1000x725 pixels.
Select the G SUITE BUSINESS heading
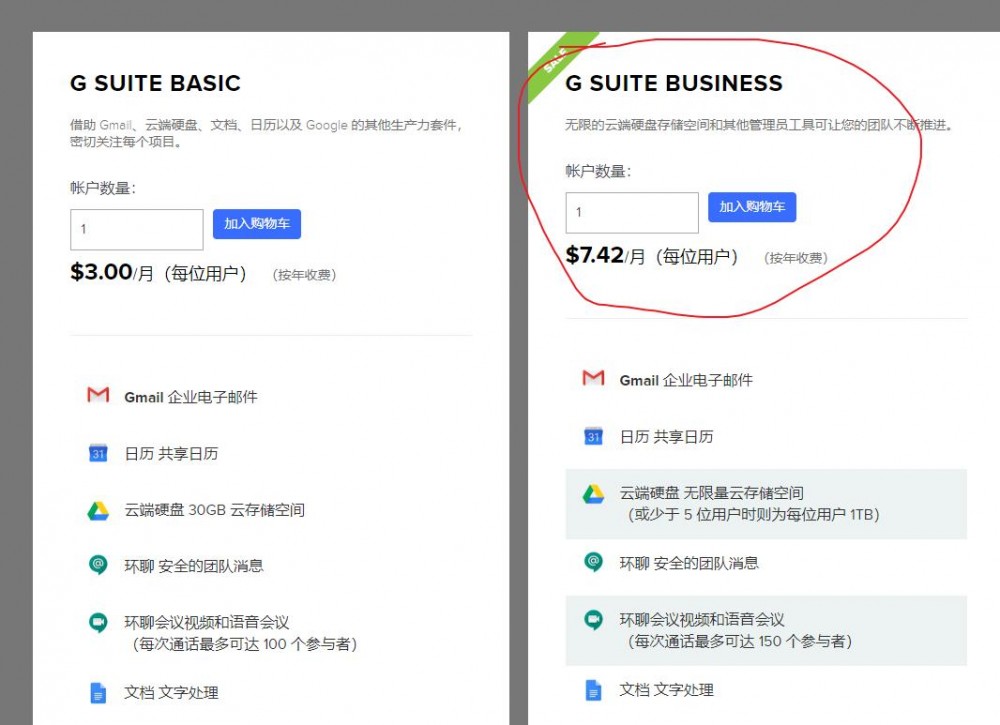(x=674, y=83)
